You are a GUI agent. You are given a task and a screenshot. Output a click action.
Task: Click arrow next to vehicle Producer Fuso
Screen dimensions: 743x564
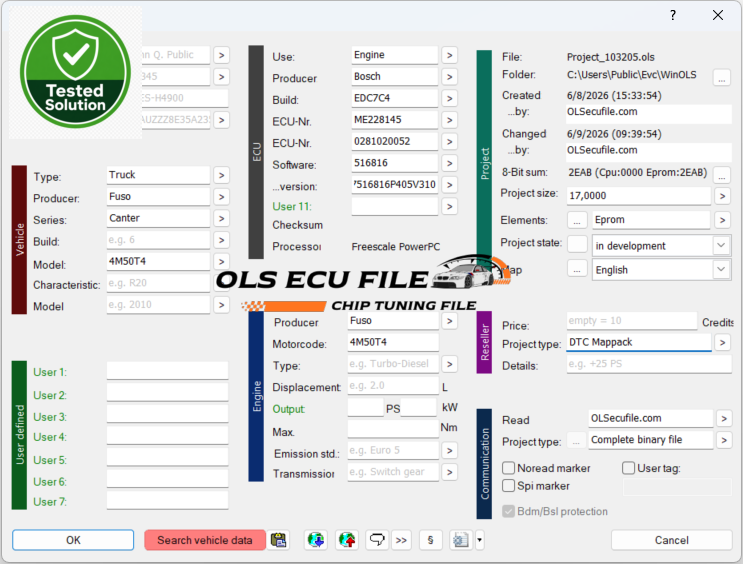[x=221, y=197]
